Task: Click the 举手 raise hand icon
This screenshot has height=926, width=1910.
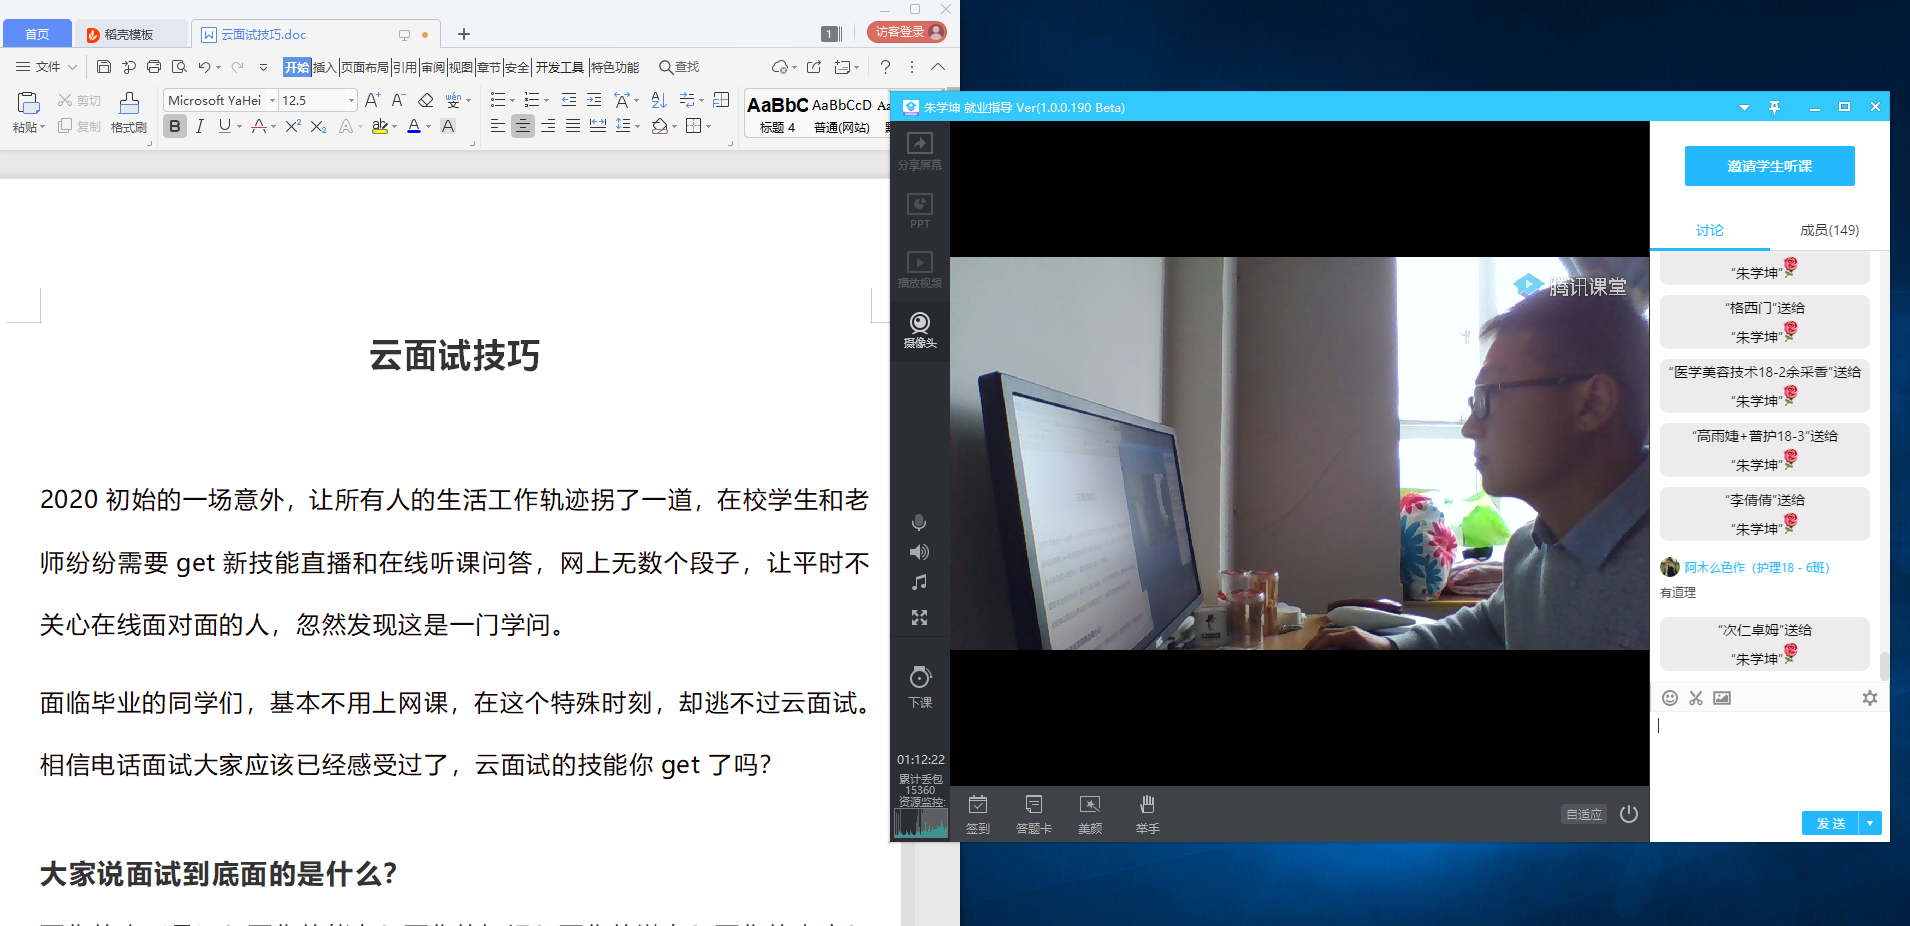Action: (x=1147, y=813)
